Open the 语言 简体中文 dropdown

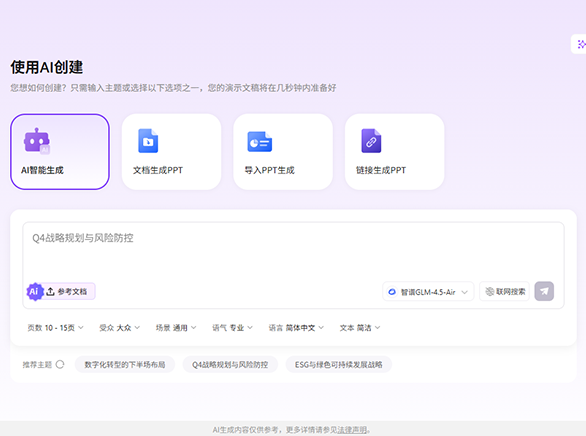pyautogui.click(x=296, y=328)
